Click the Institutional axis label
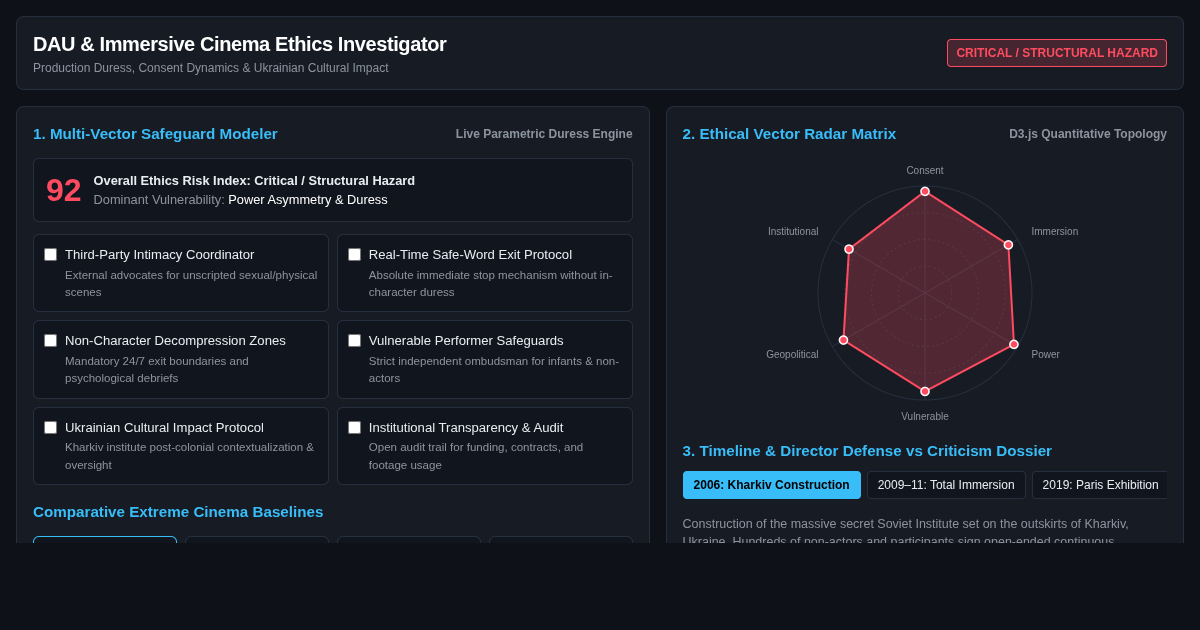Screen dimensions: 1200x630 coord(793,232)
